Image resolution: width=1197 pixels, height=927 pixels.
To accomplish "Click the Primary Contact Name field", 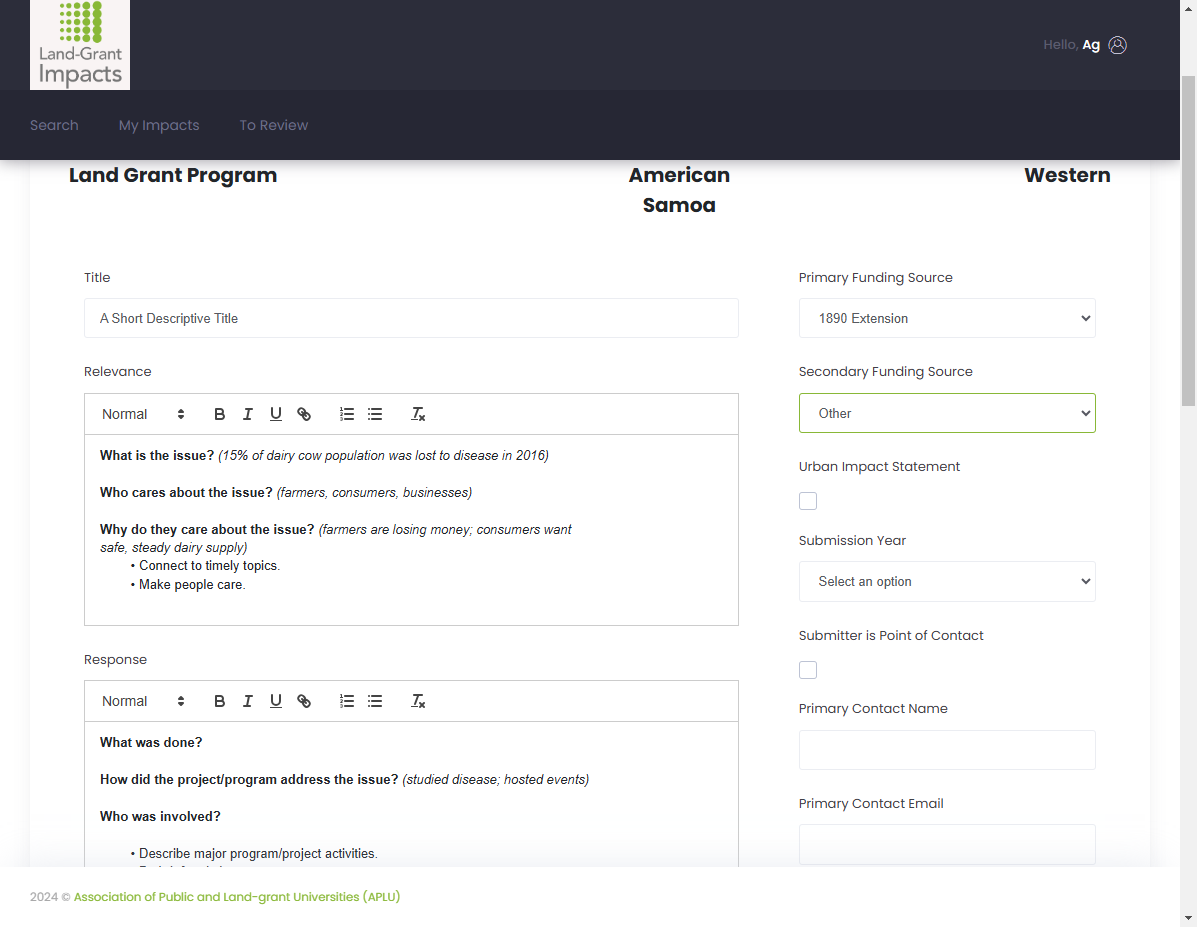I will click(947, 750).
